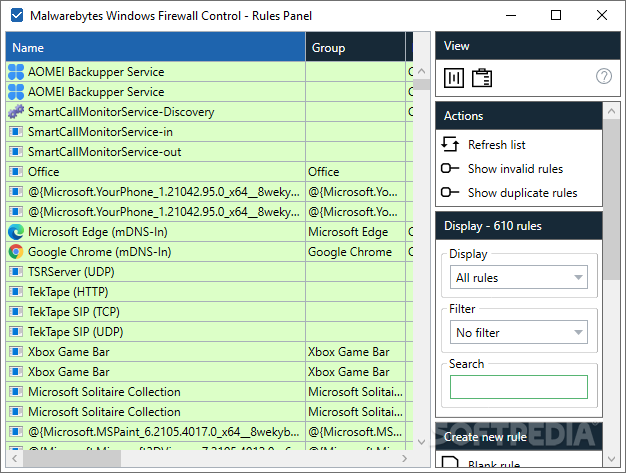
Task: Click the TSRServer (UDP) row icon
Action: tap(16, 272)
